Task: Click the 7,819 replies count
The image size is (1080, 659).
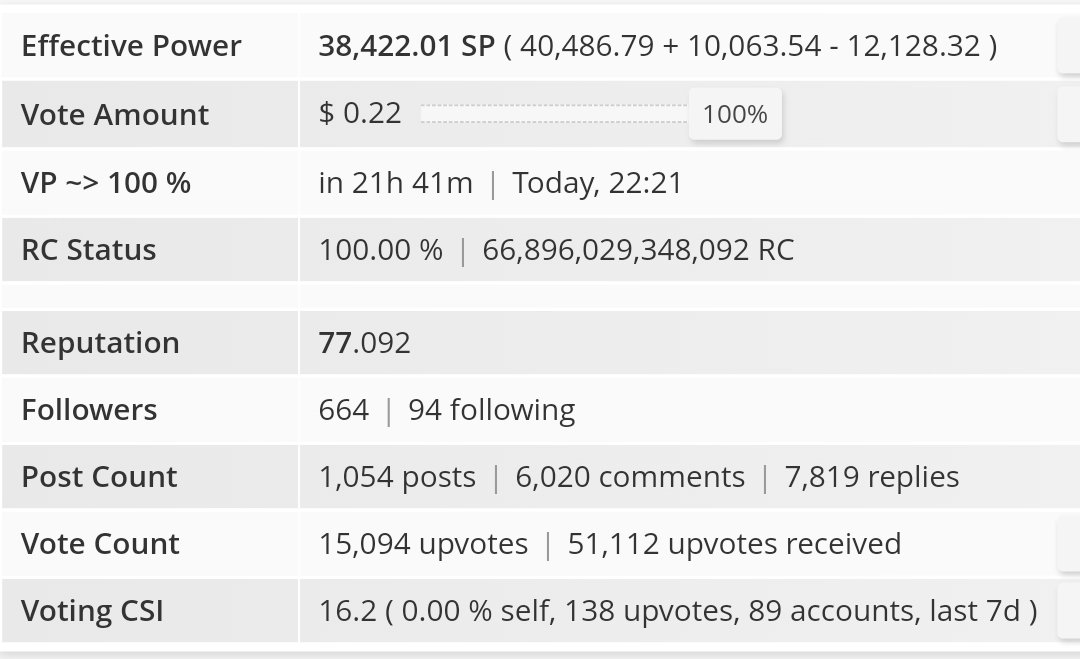Action: (872, 477)
